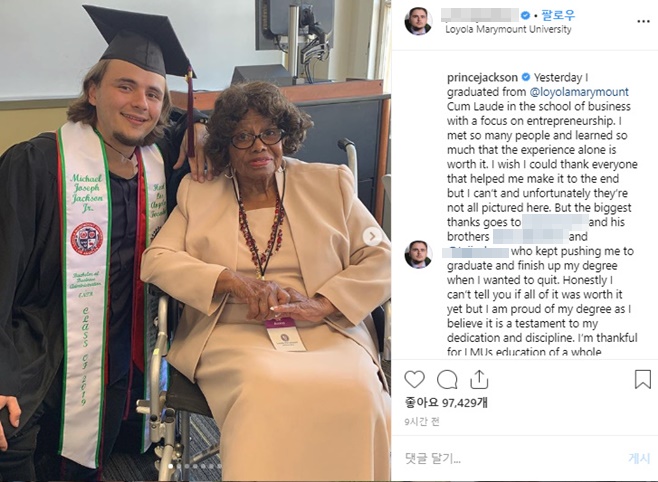This screenshot has height=482, width=658.
Task: Save the post with the bookmark icon
Action: point(643,379)
